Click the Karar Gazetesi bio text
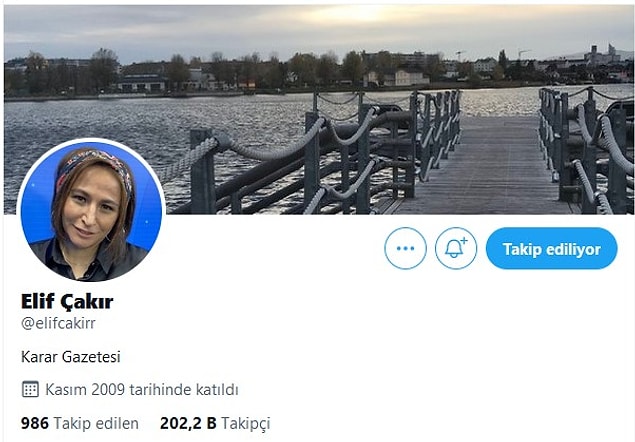Image resolution: width=635 pixels, height=442 pixels. click(70, 357)
